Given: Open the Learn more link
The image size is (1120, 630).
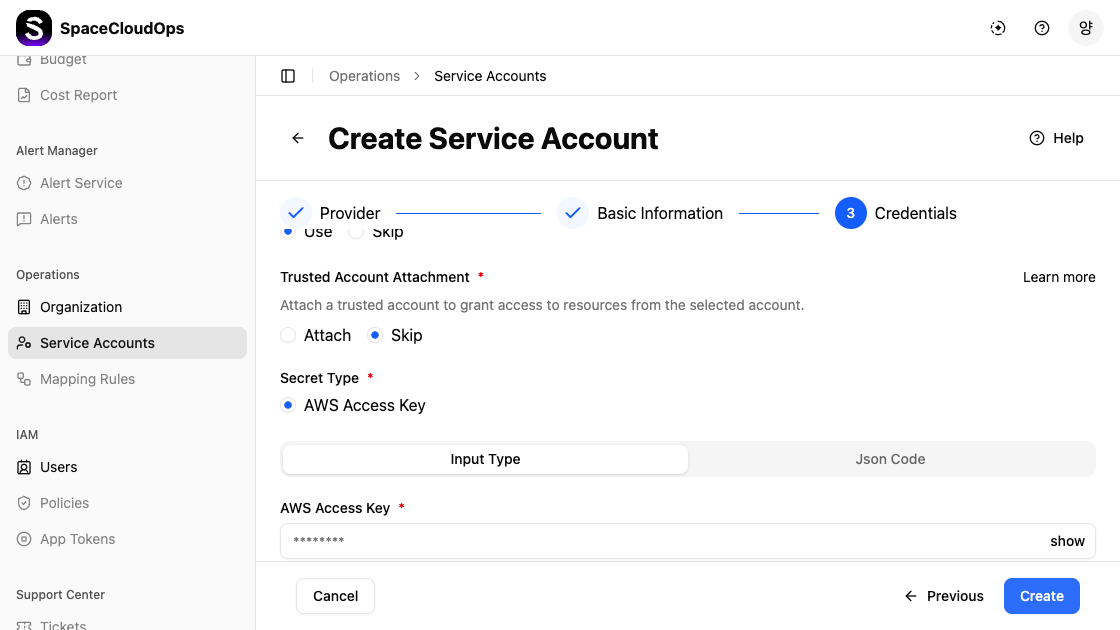Looking at the screenshot, I should click(x=1058, y=277).
